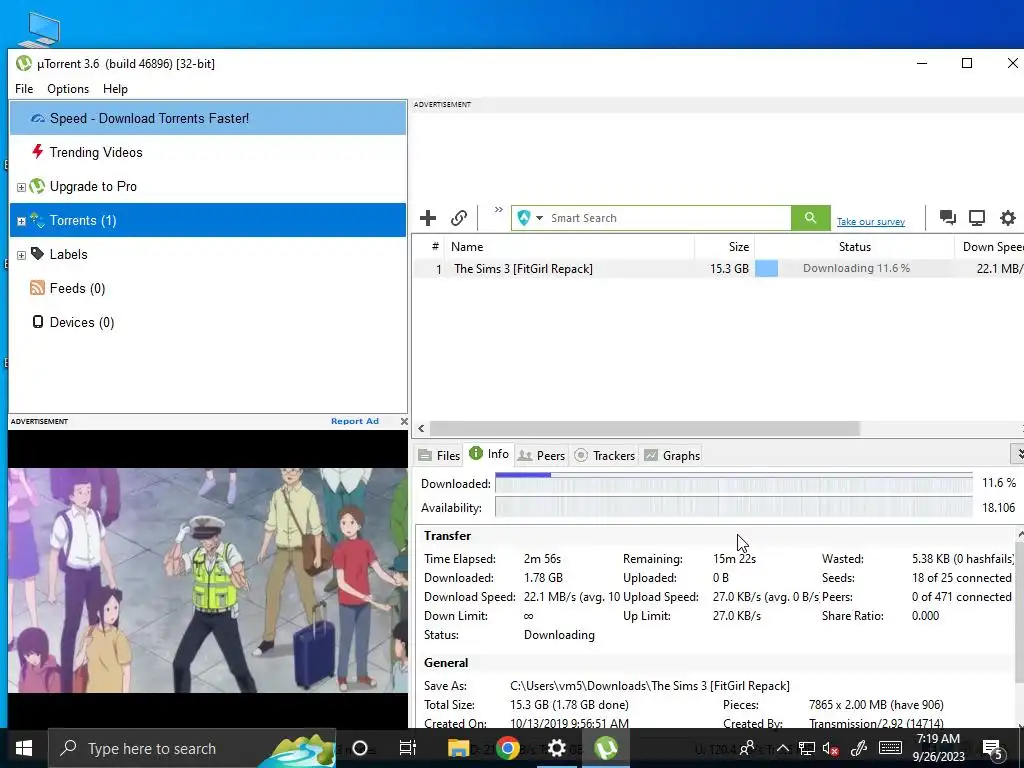Click into the Smart Search field

pos(668,218)
